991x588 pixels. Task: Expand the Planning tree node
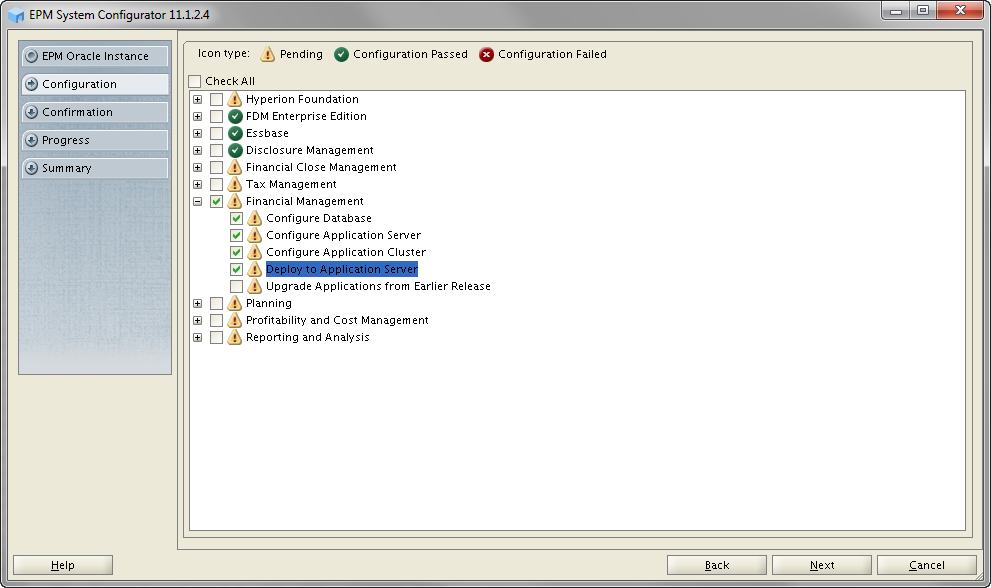pos(197,303)
